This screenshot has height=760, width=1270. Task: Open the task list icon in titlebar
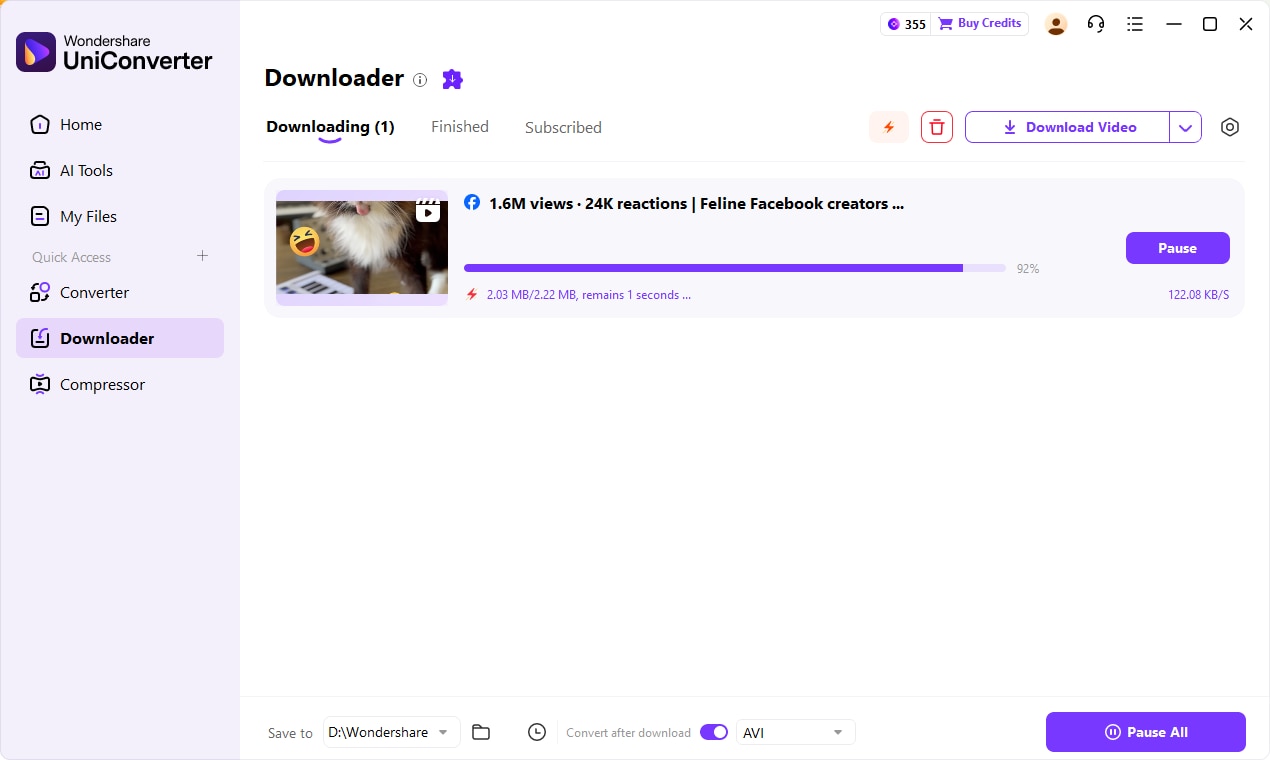click(x=1135, y=23)
